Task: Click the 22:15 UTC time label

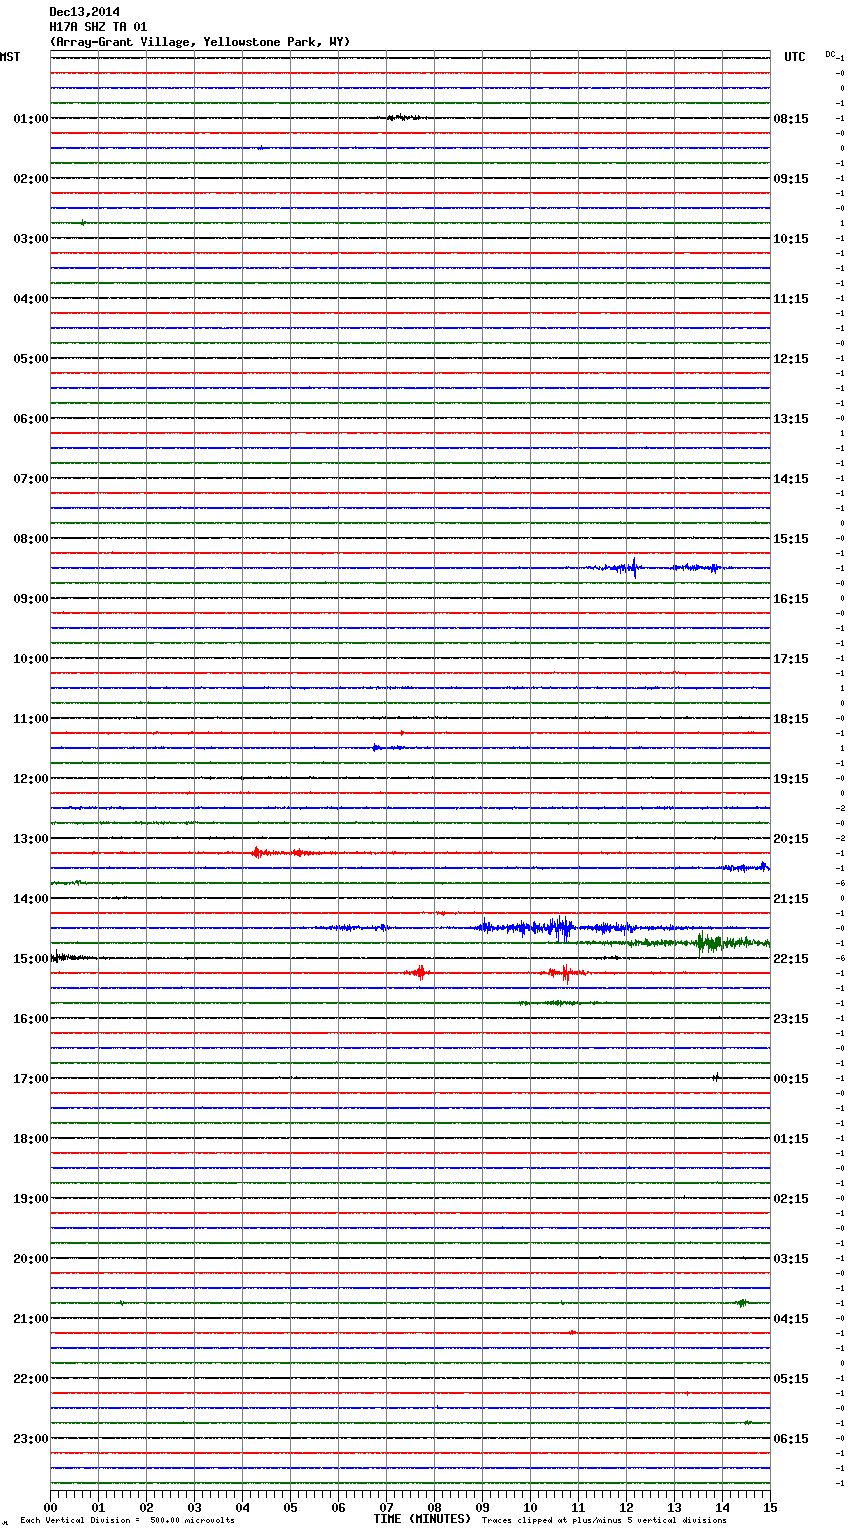Action: (x=791, y=959)
